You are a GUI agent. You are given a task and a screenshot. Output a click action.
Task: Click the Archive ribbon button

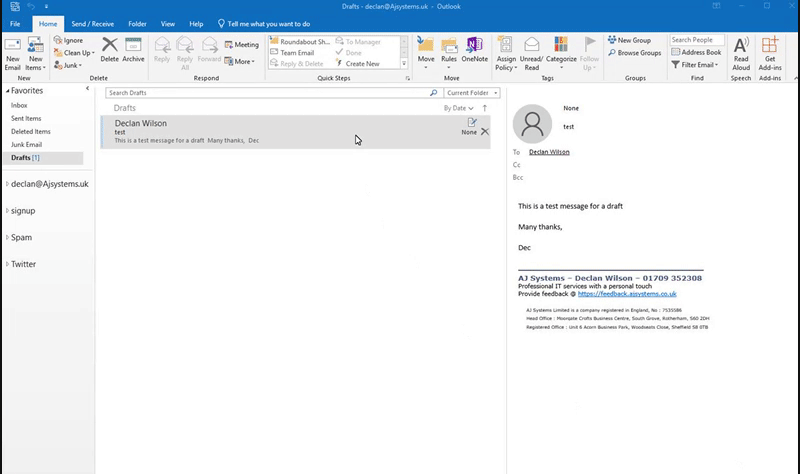click(133, 49)
